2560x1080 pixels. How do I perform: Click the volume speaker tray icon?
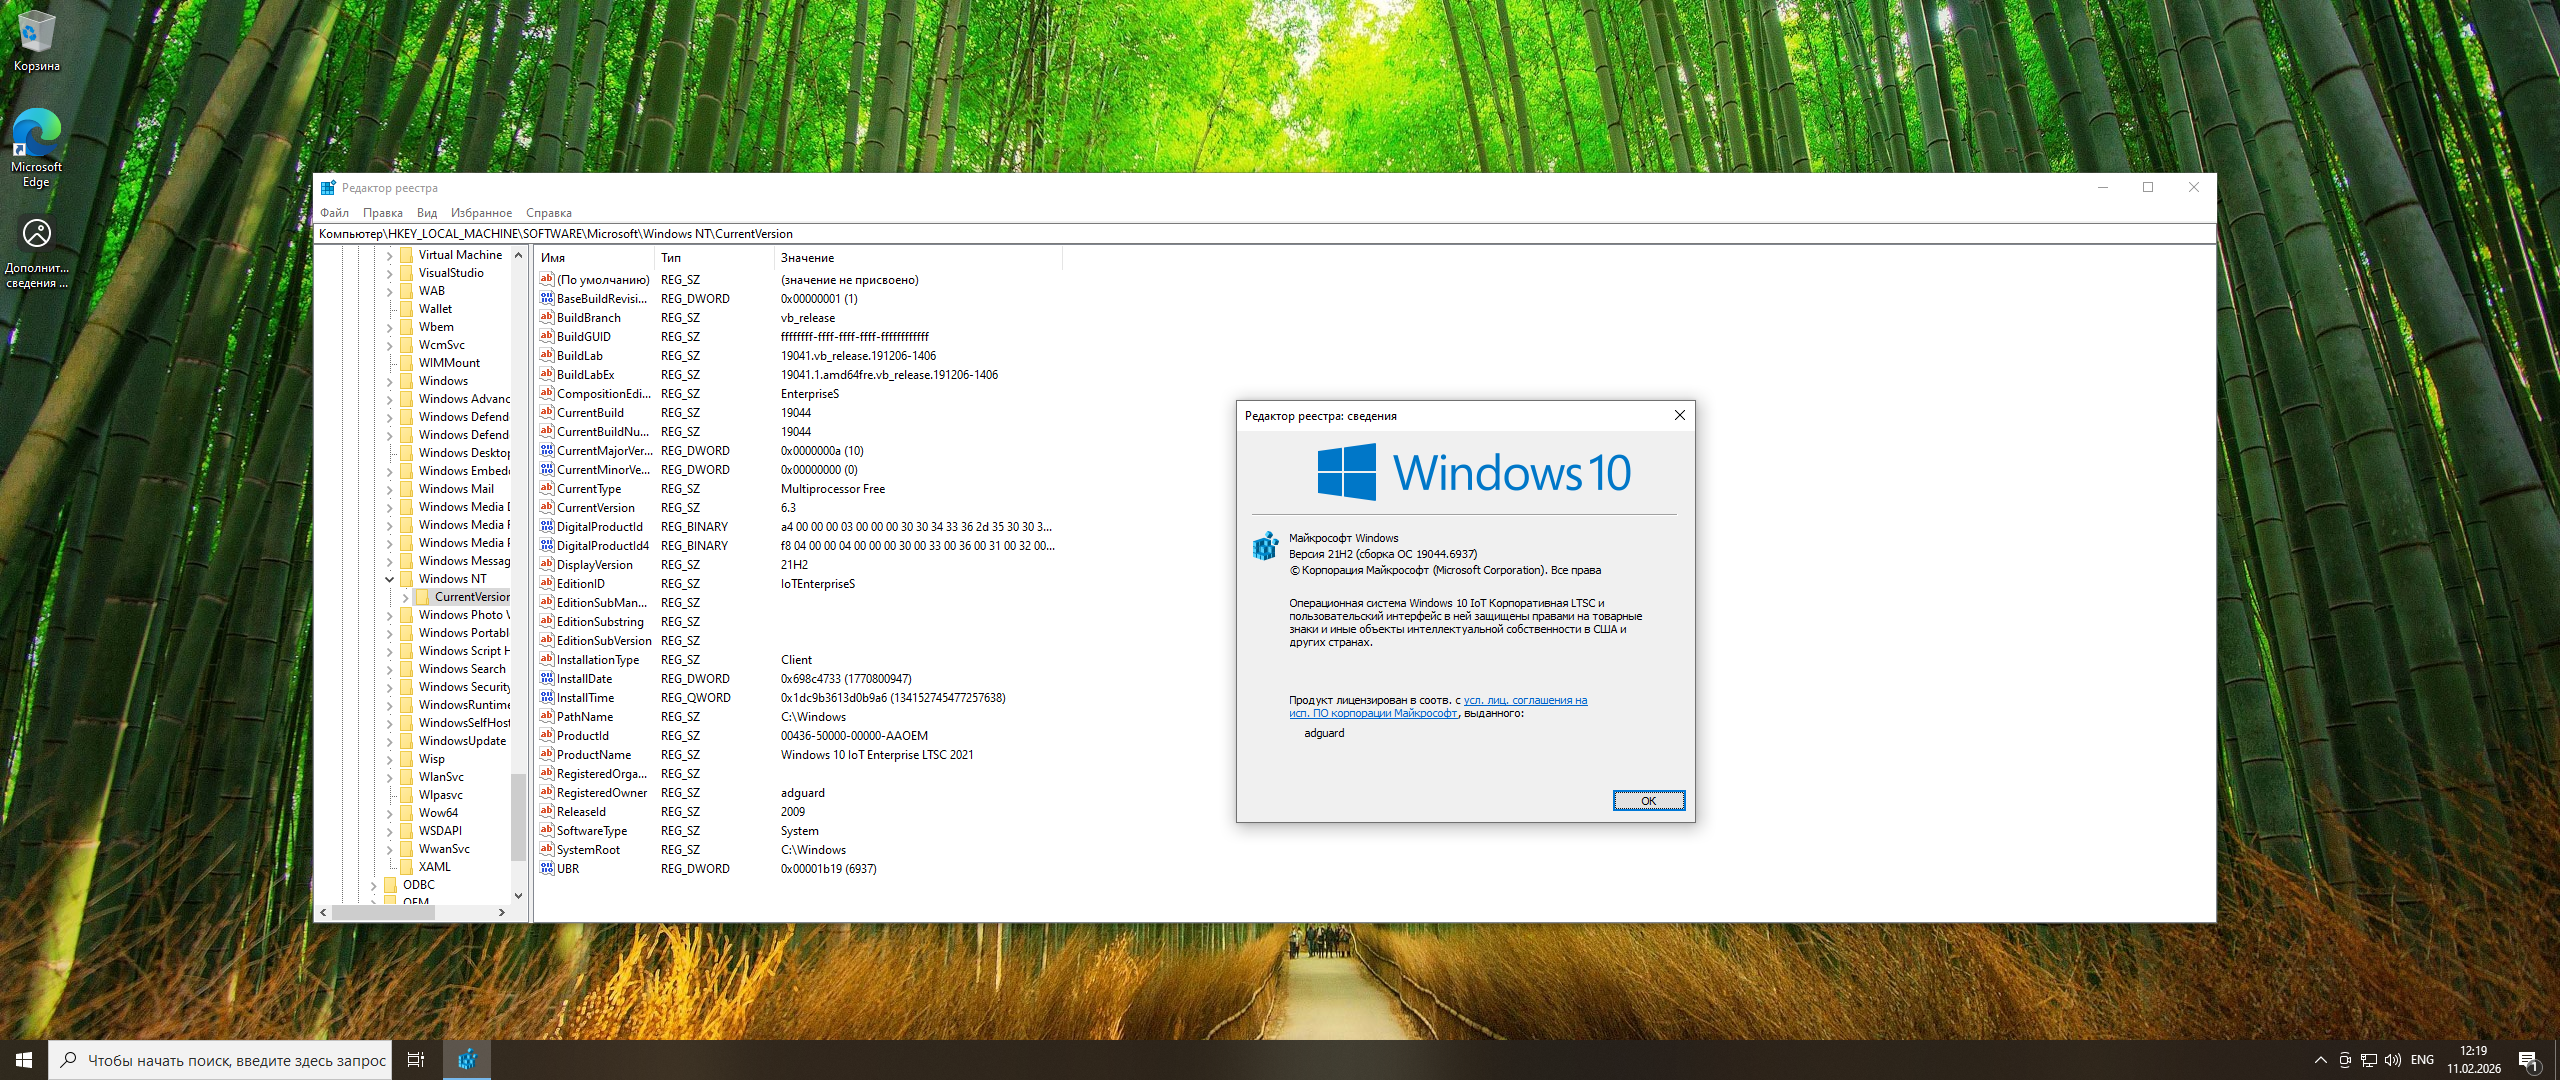[x=2392, y=1060]
